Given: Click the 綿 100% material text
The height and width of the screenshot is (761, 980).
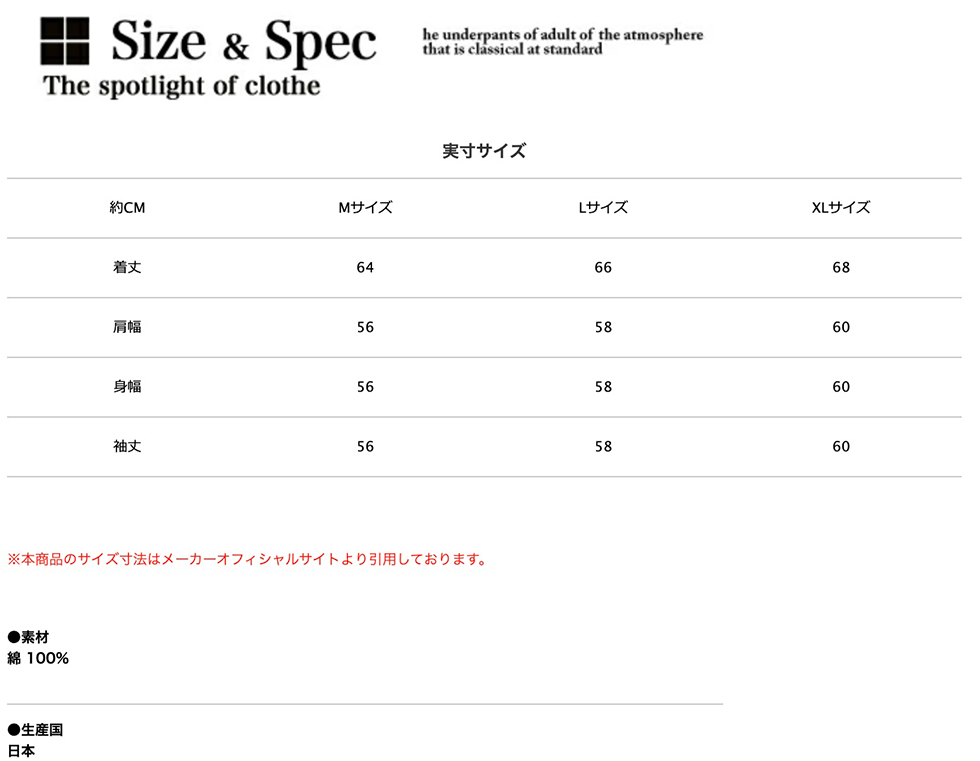Looking at the screenshot, I should click(x=38, y=659).
